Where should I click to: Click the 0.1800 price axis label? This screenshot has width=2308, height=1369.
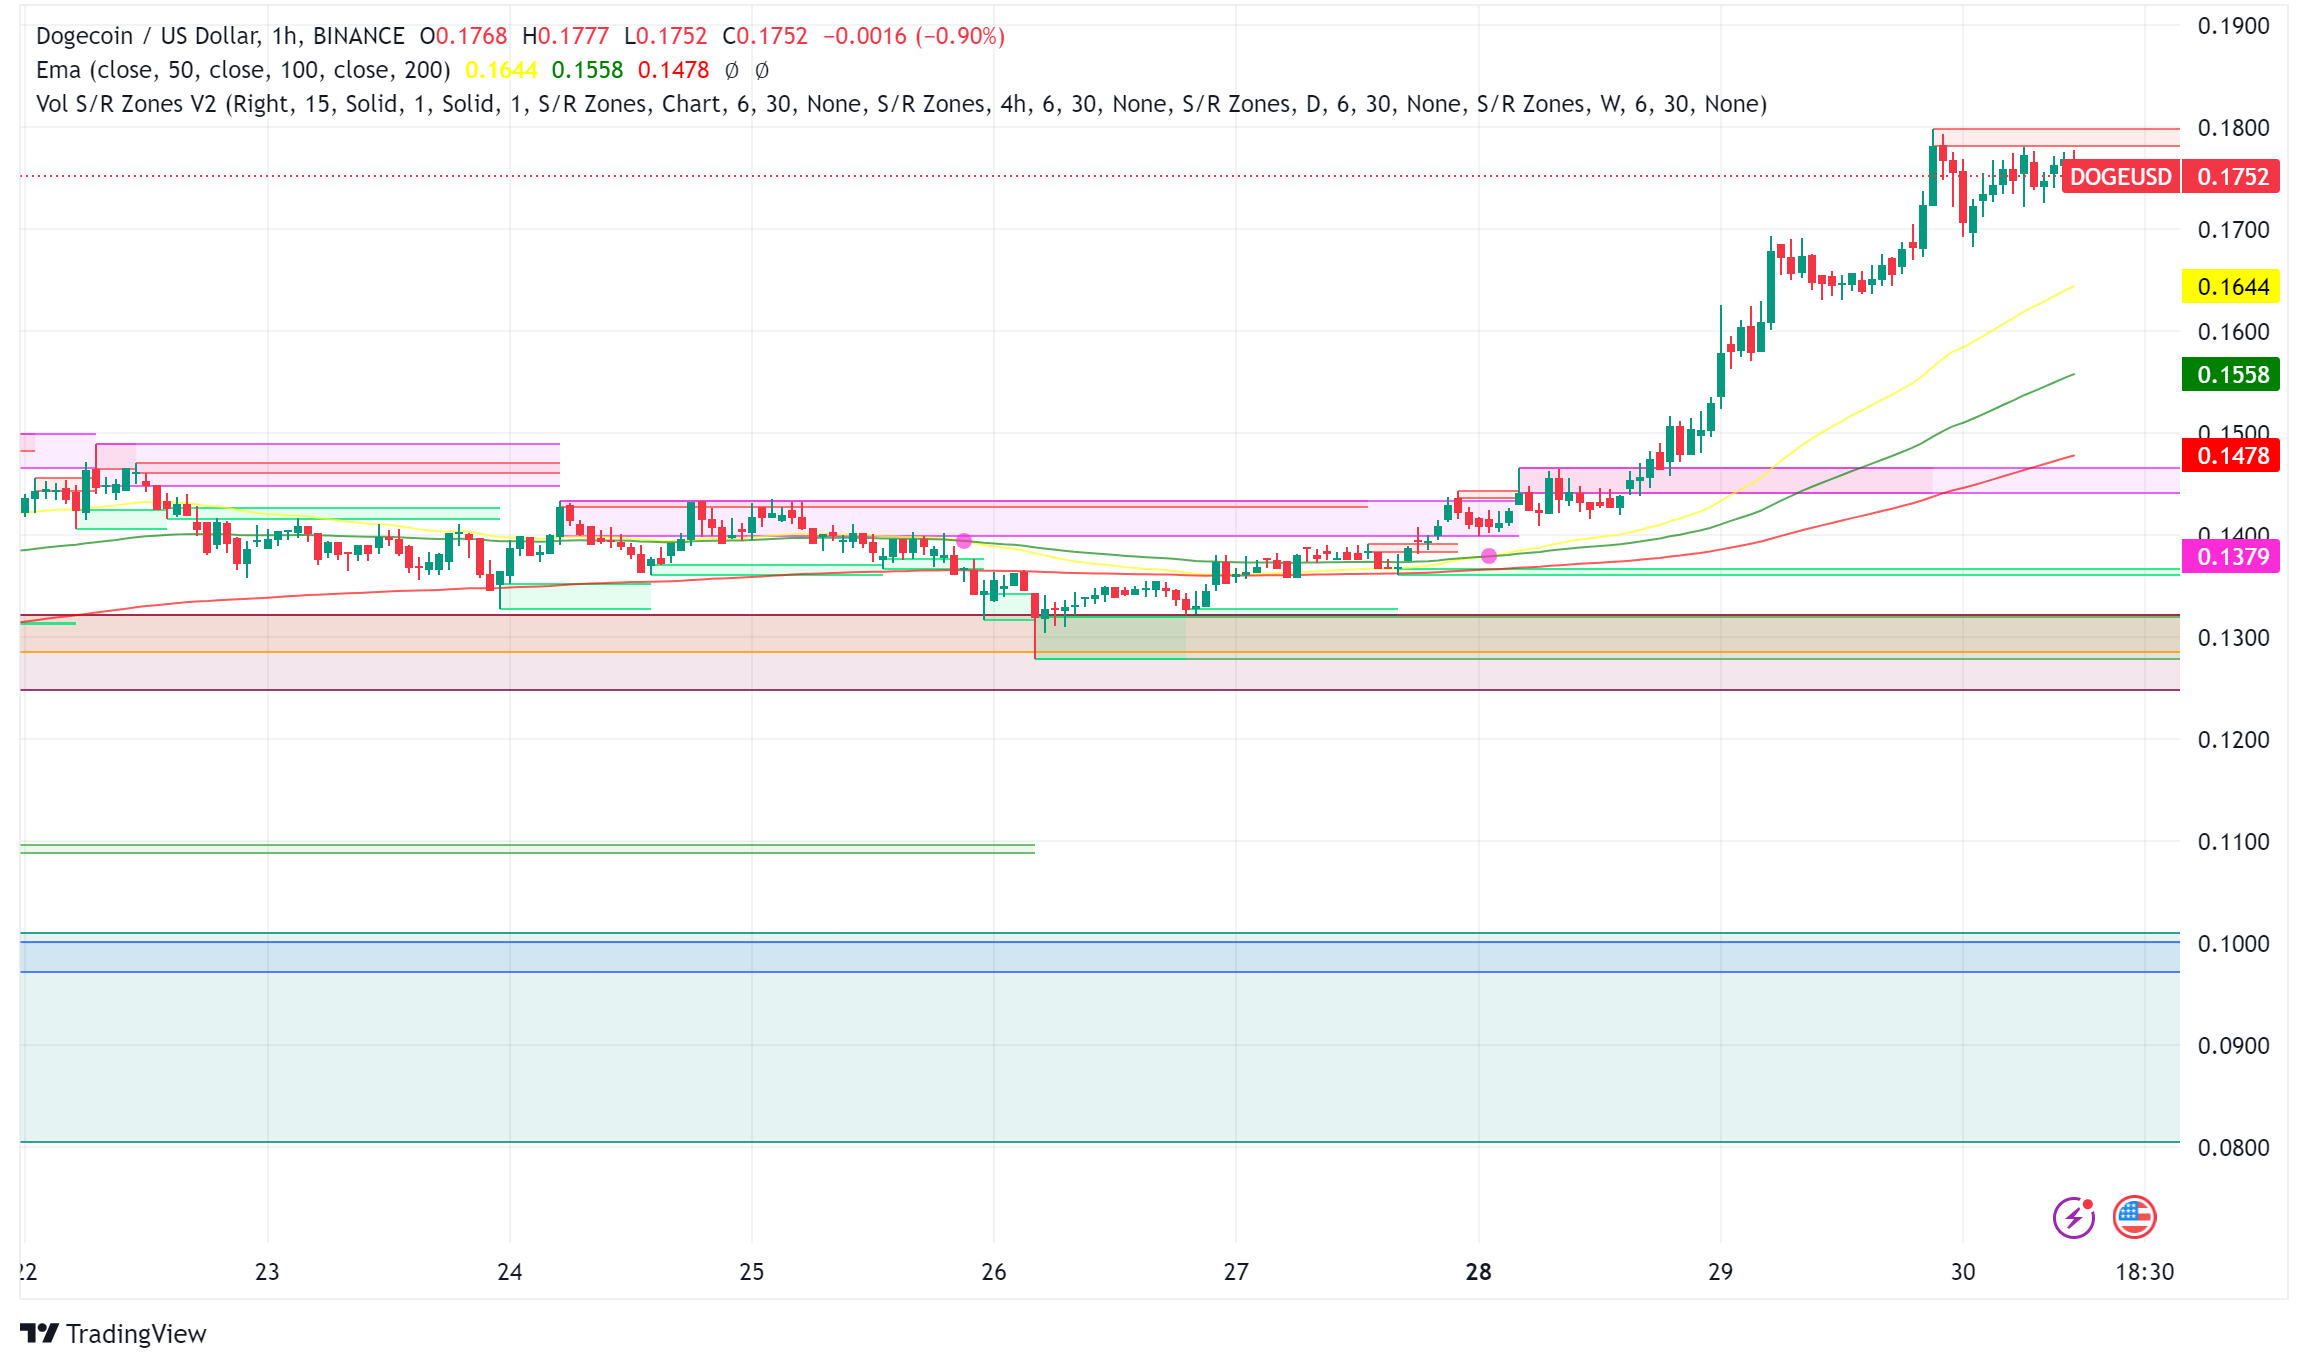pos(2233,128)
